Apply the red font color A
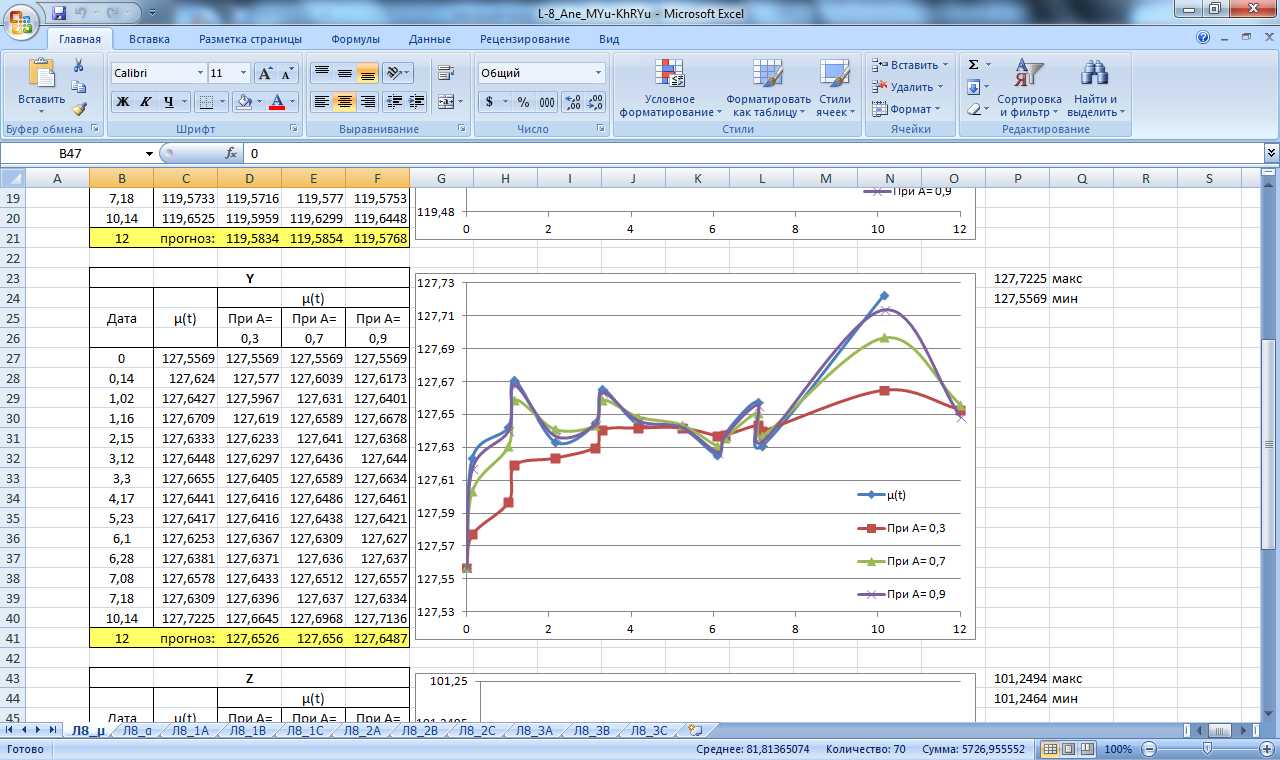The image size is (1280, 760). 278,101
